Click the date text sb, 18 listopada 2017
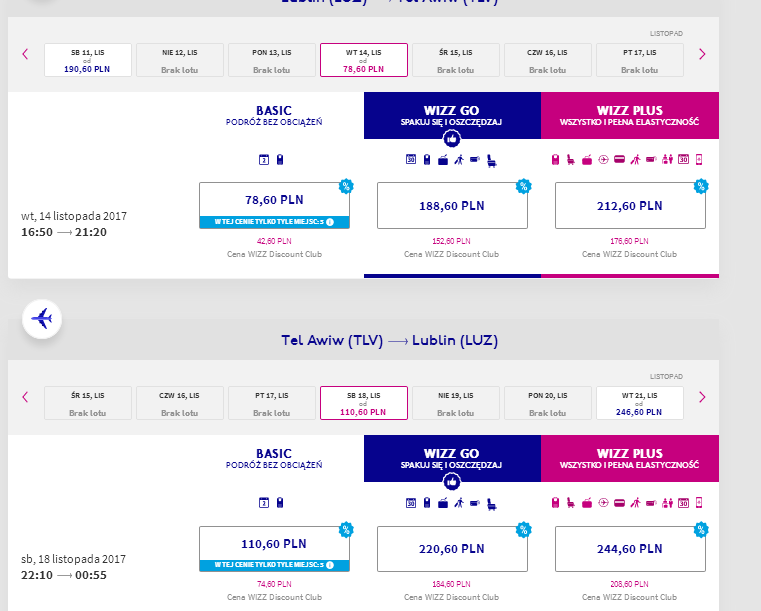 point(73,559)
